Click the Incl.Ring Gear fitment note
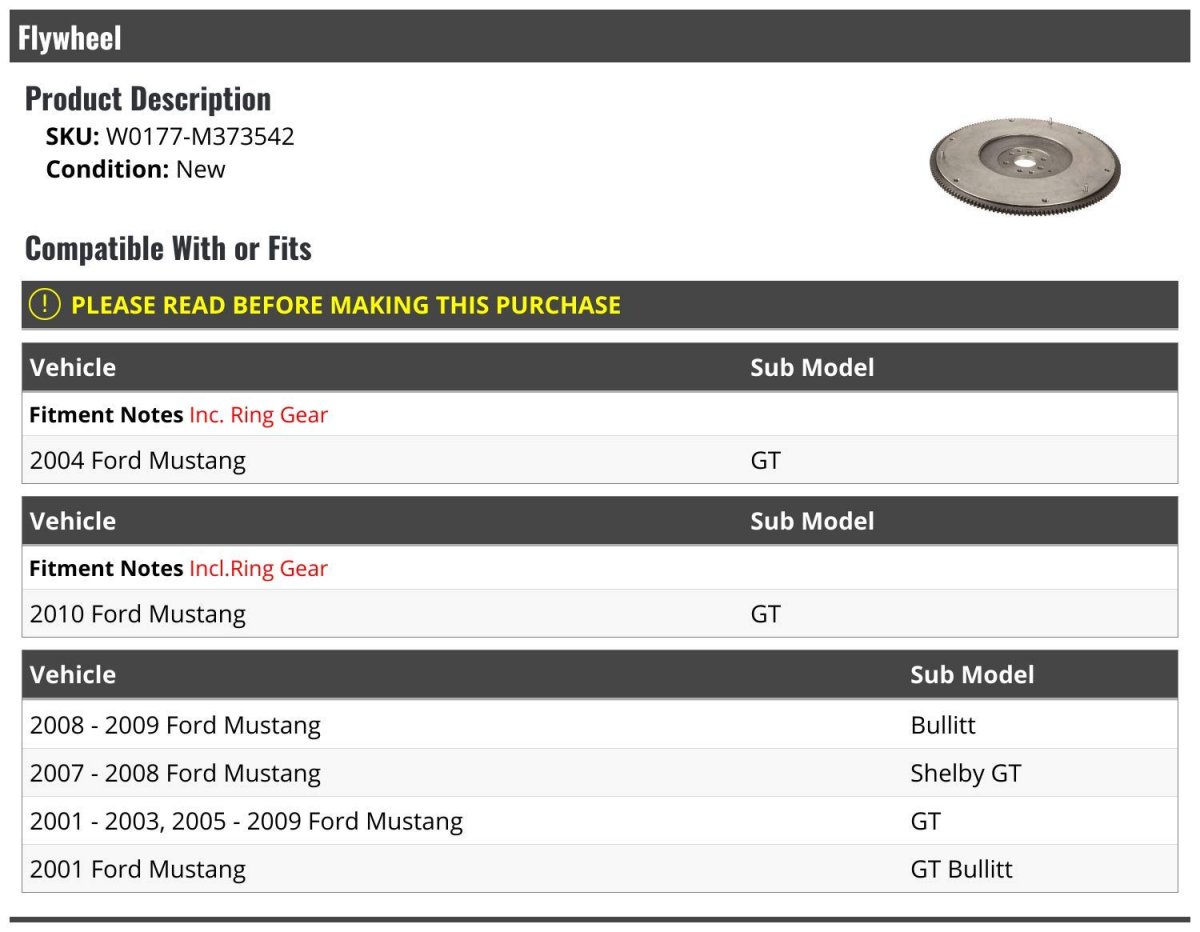 pos(258,569)
